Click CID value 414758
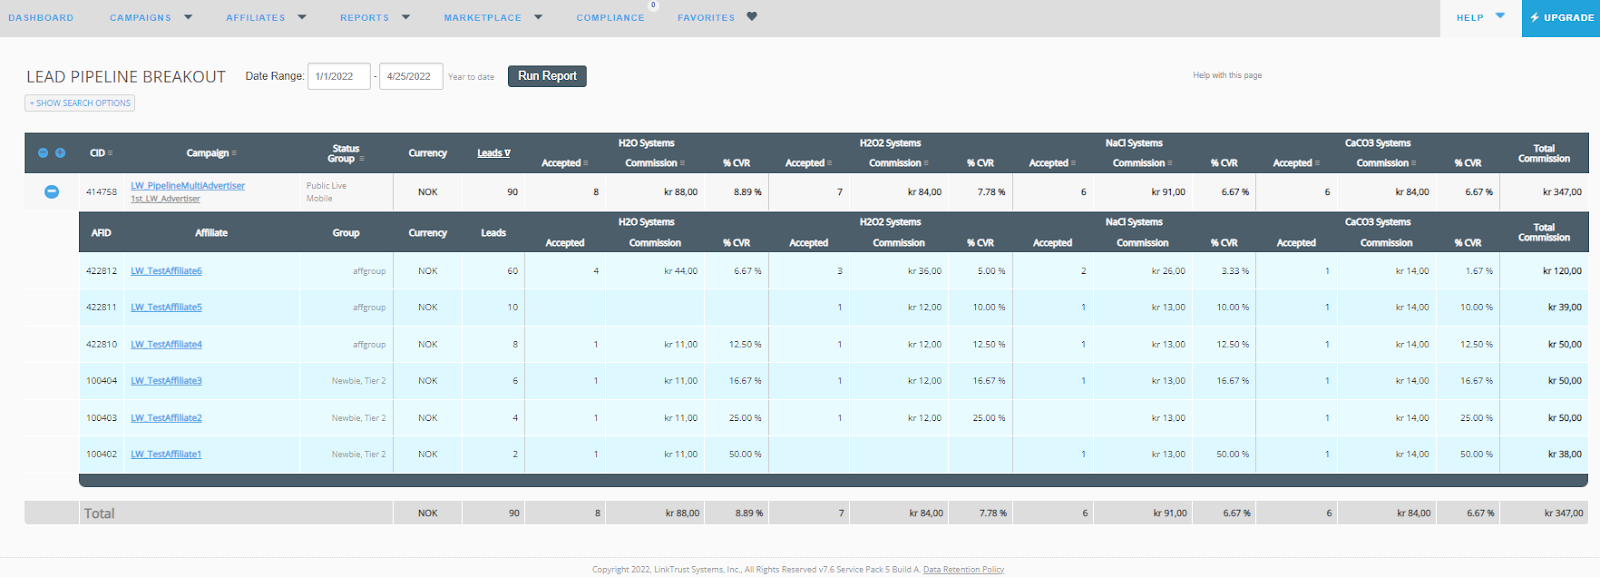The width and height of the screenshot is (1600, 577). 101,192
